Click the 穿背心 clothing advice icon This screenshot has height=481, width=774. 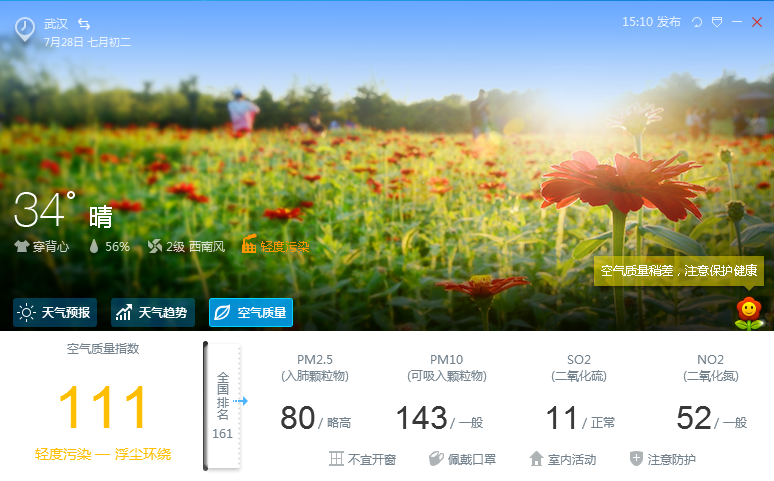21,246
